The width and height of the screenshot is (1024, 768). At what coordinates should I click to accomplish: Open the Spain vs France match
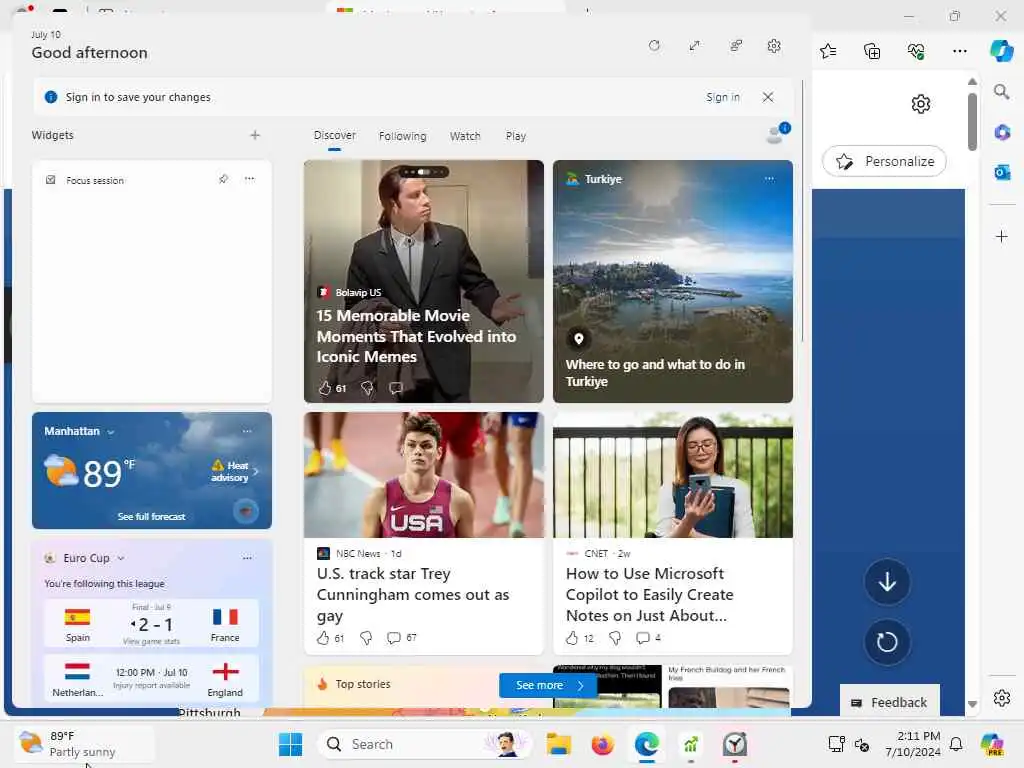click(x=152, y=624)
